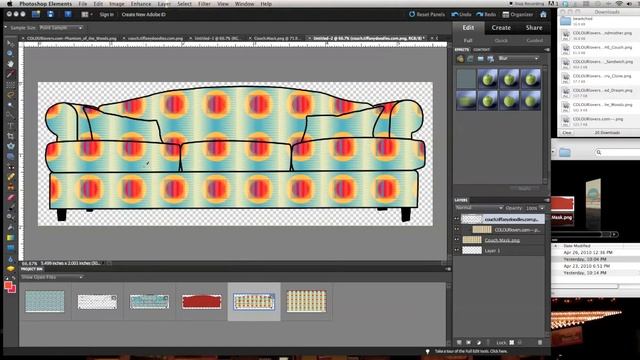Click Clear button in Downloads window
This screenshot has height=360, width=640.
click(x=567, y=133)
